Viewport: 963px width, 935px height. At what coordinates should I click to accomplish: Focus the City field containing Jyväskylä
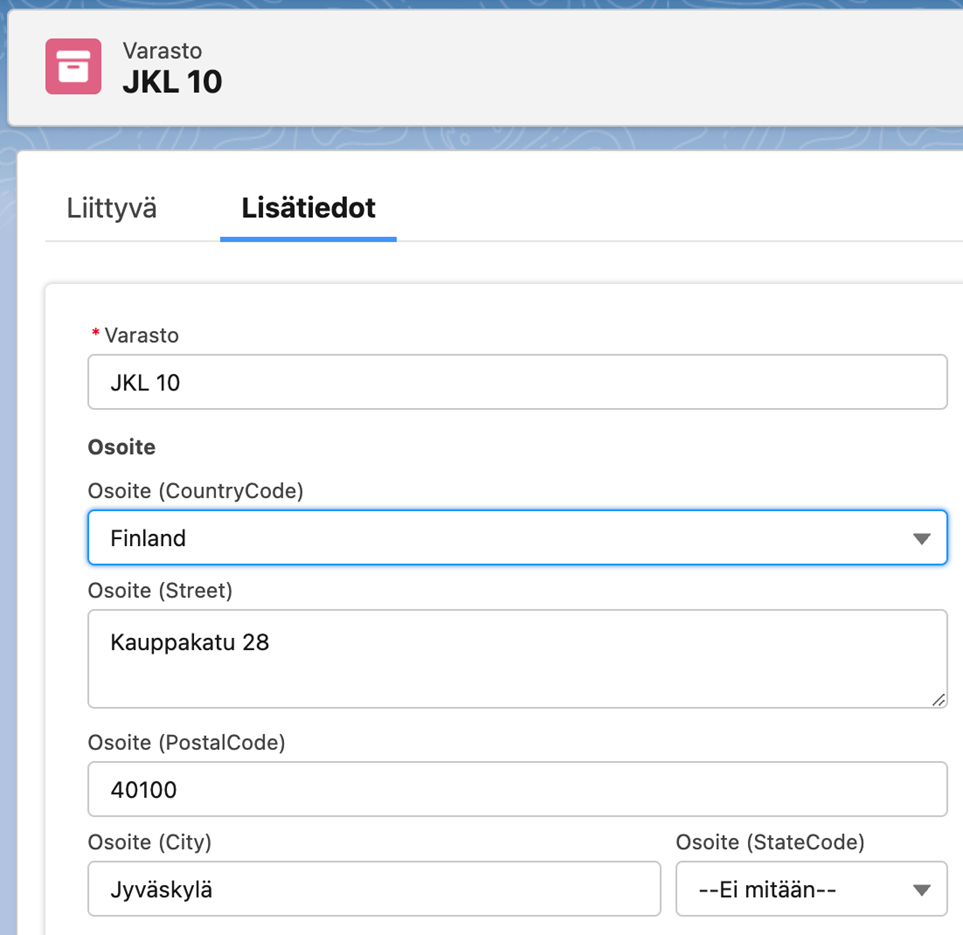click(374, 889)
